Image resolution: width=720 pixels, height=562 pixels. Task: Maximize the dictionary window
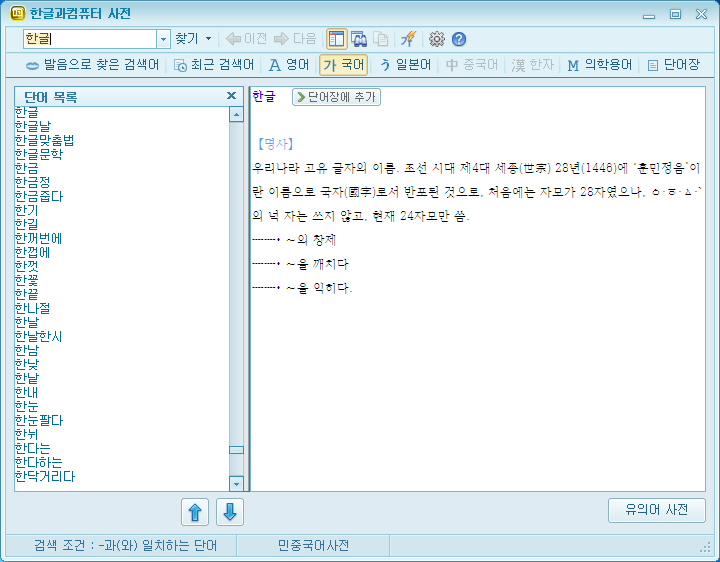[675, 14]
